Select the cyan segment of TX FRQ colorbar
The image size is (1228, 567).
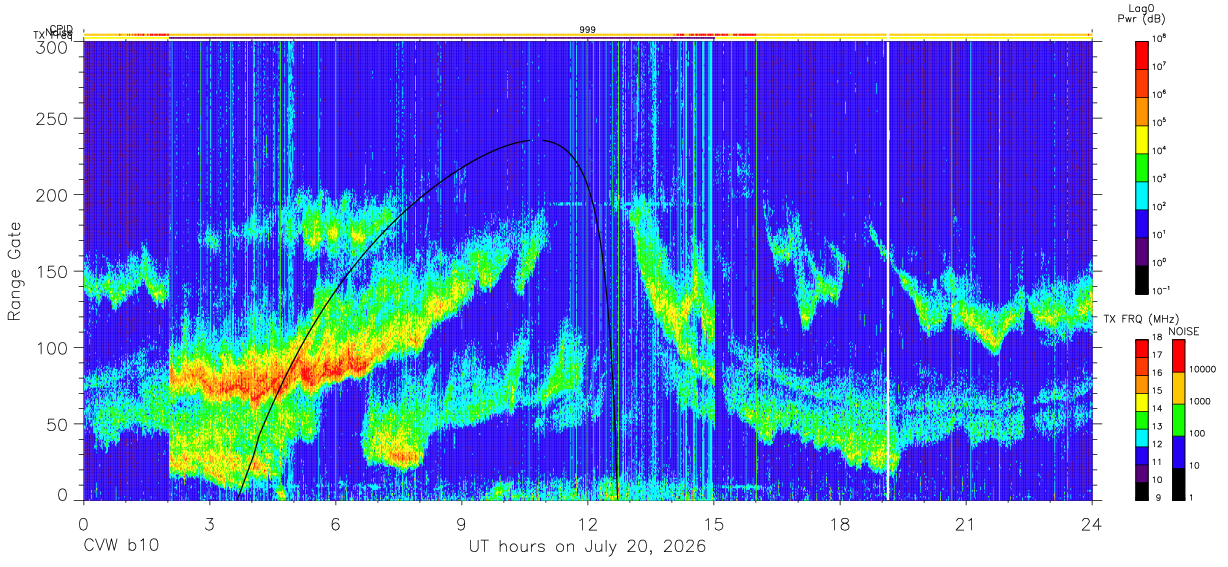tap(1142, 437)
